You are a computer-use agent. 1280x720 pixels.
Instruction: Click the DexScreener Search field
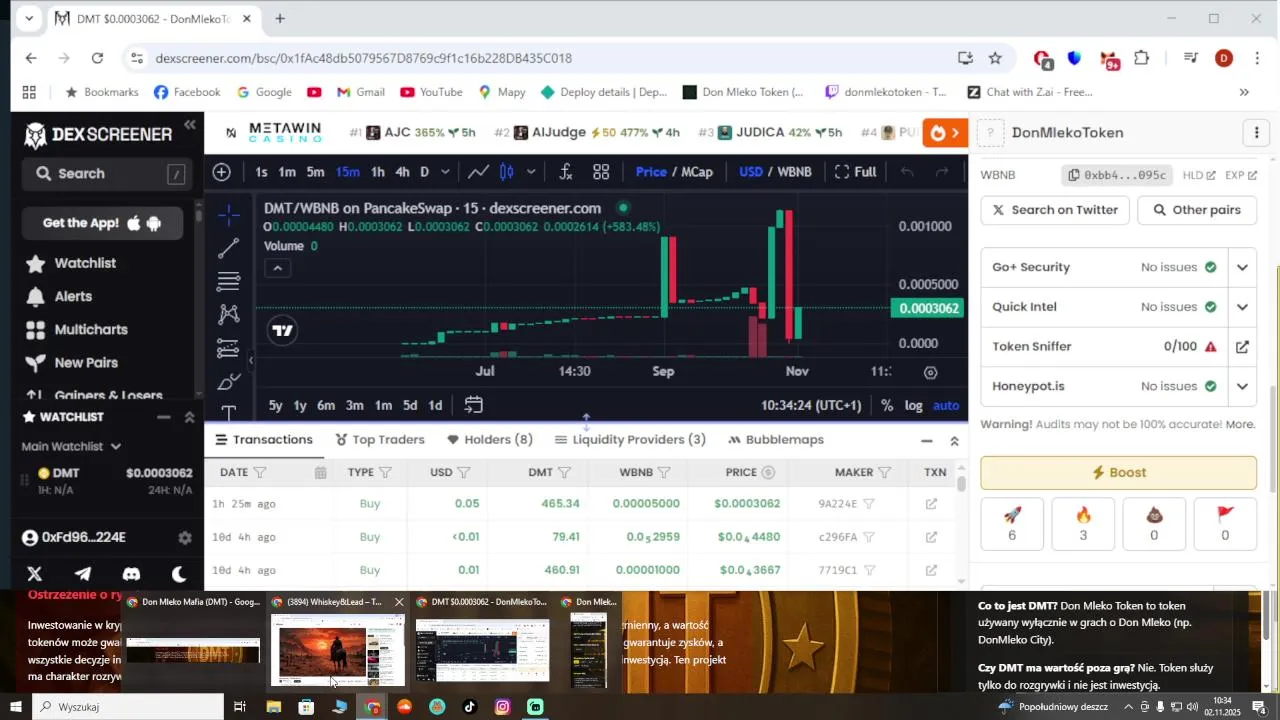coord(105,174)
